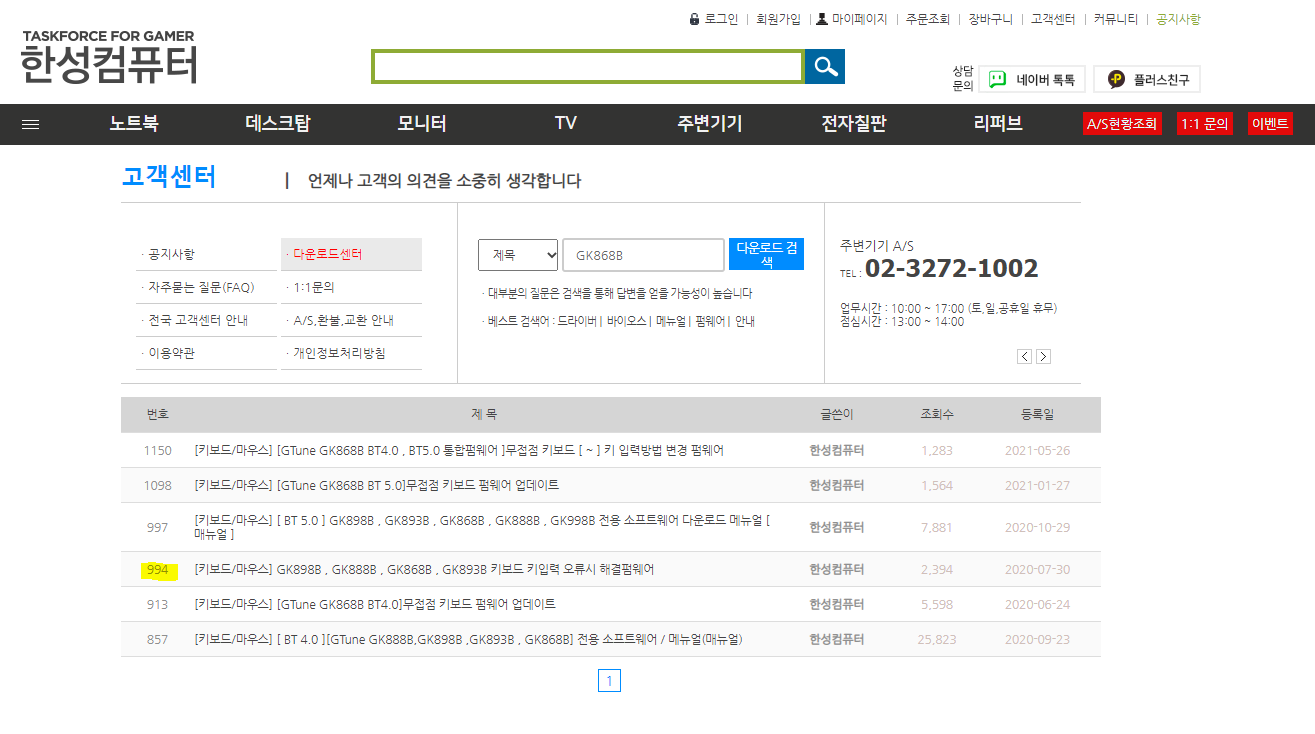This screenshot has height=734, width=1315.
Task: Open 마이페이지 with person icon
Action: pyautogui.click(x=852, y=19)
